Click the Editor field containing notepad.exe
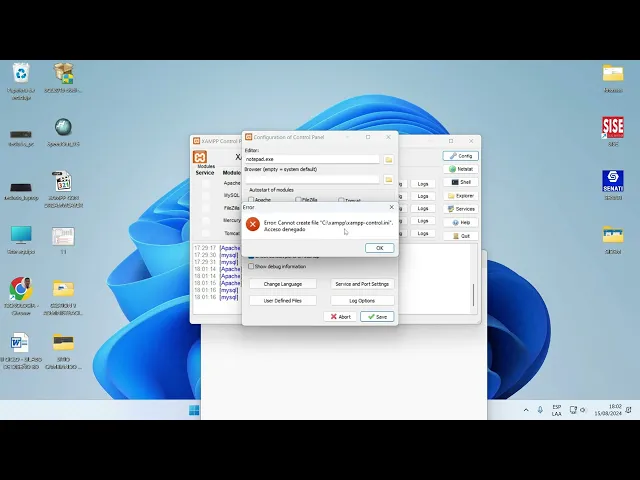640x480 pixels. click(312, 159)
